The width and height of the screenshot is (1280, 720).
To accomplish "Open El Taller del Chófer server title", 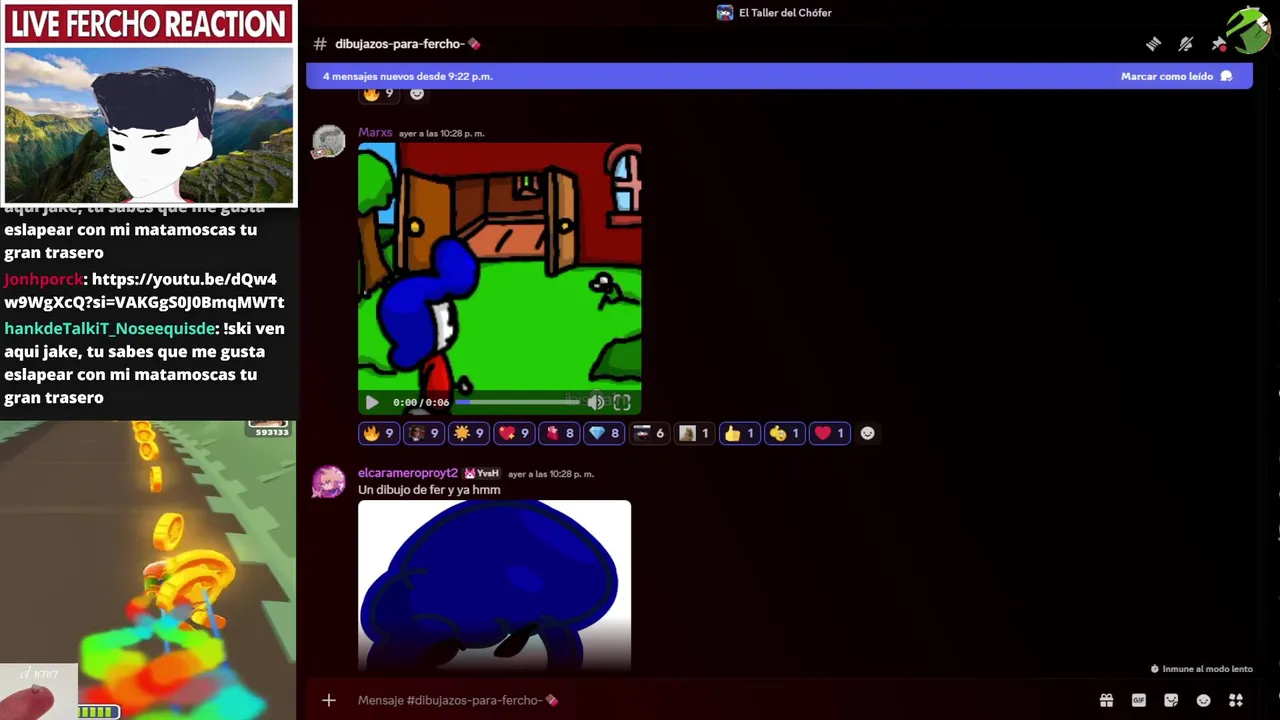I will (785, 13).
